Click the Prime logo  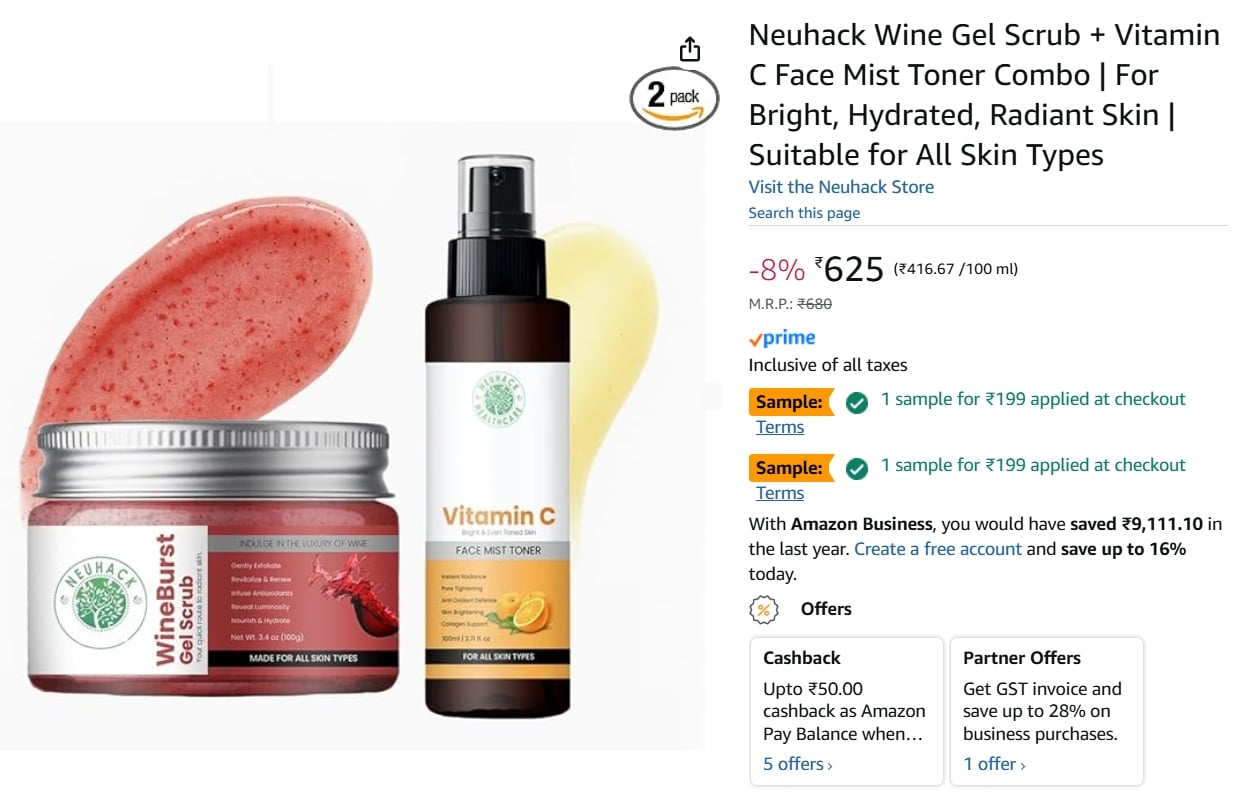(x=782, y=338)
